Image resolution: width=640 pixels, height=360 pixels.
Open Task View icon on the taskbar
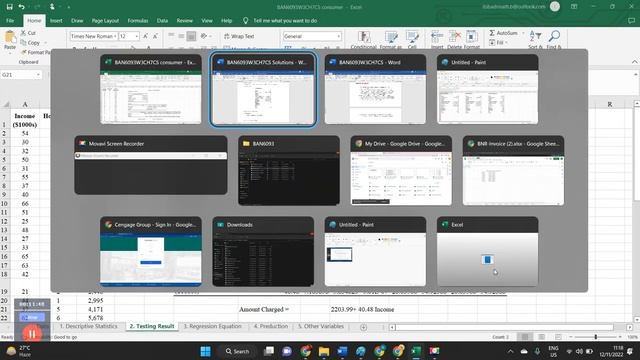coord(269,351)
